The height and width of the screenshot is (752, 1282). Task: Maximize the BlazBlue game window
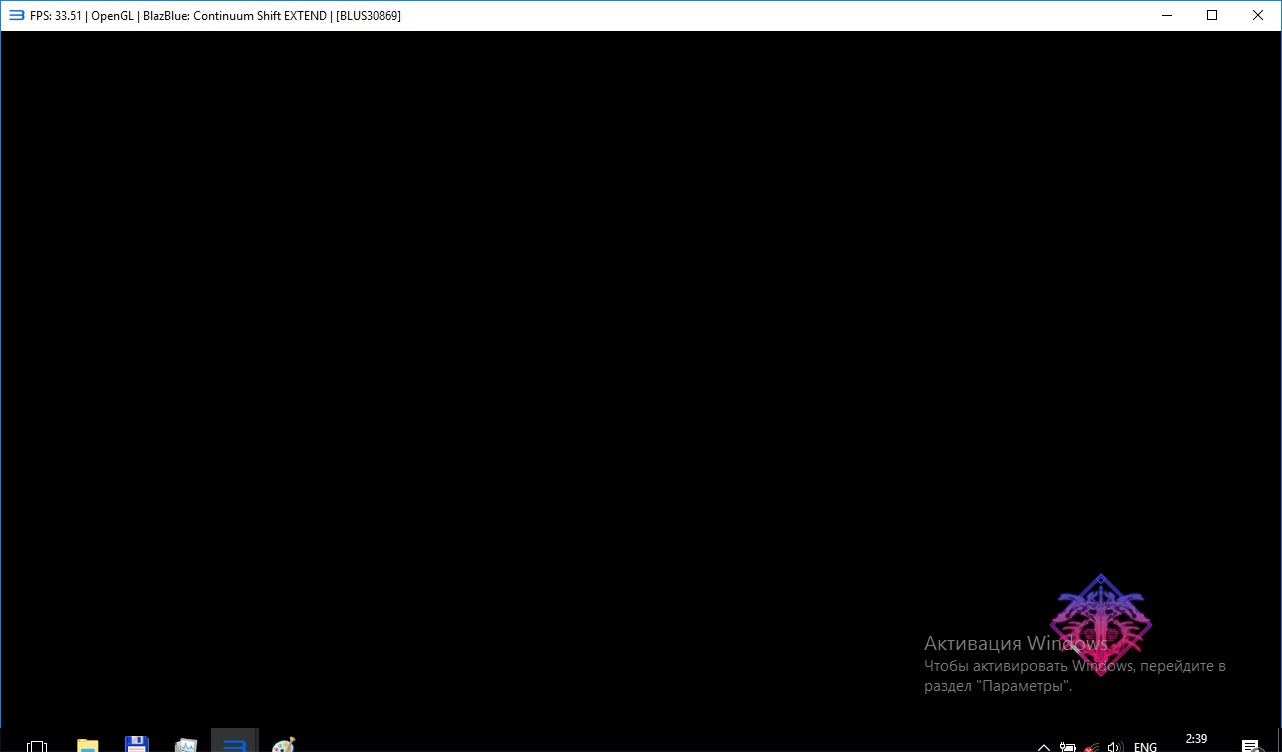[x=1212, y=15]
